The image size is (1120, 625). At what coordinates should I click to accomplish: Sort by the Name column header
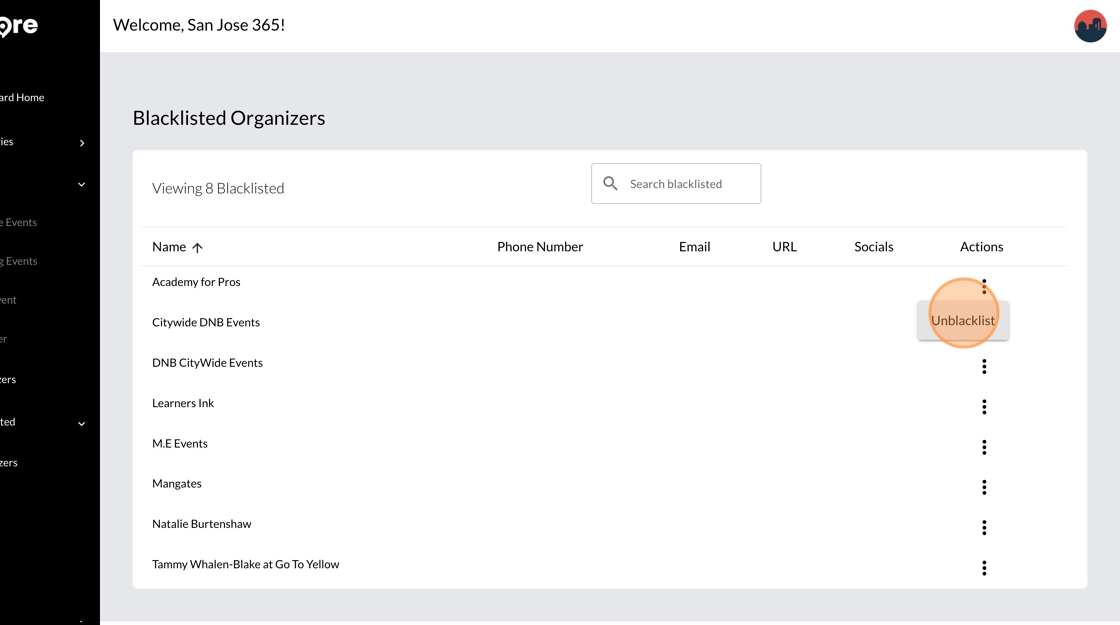point(169,247)
